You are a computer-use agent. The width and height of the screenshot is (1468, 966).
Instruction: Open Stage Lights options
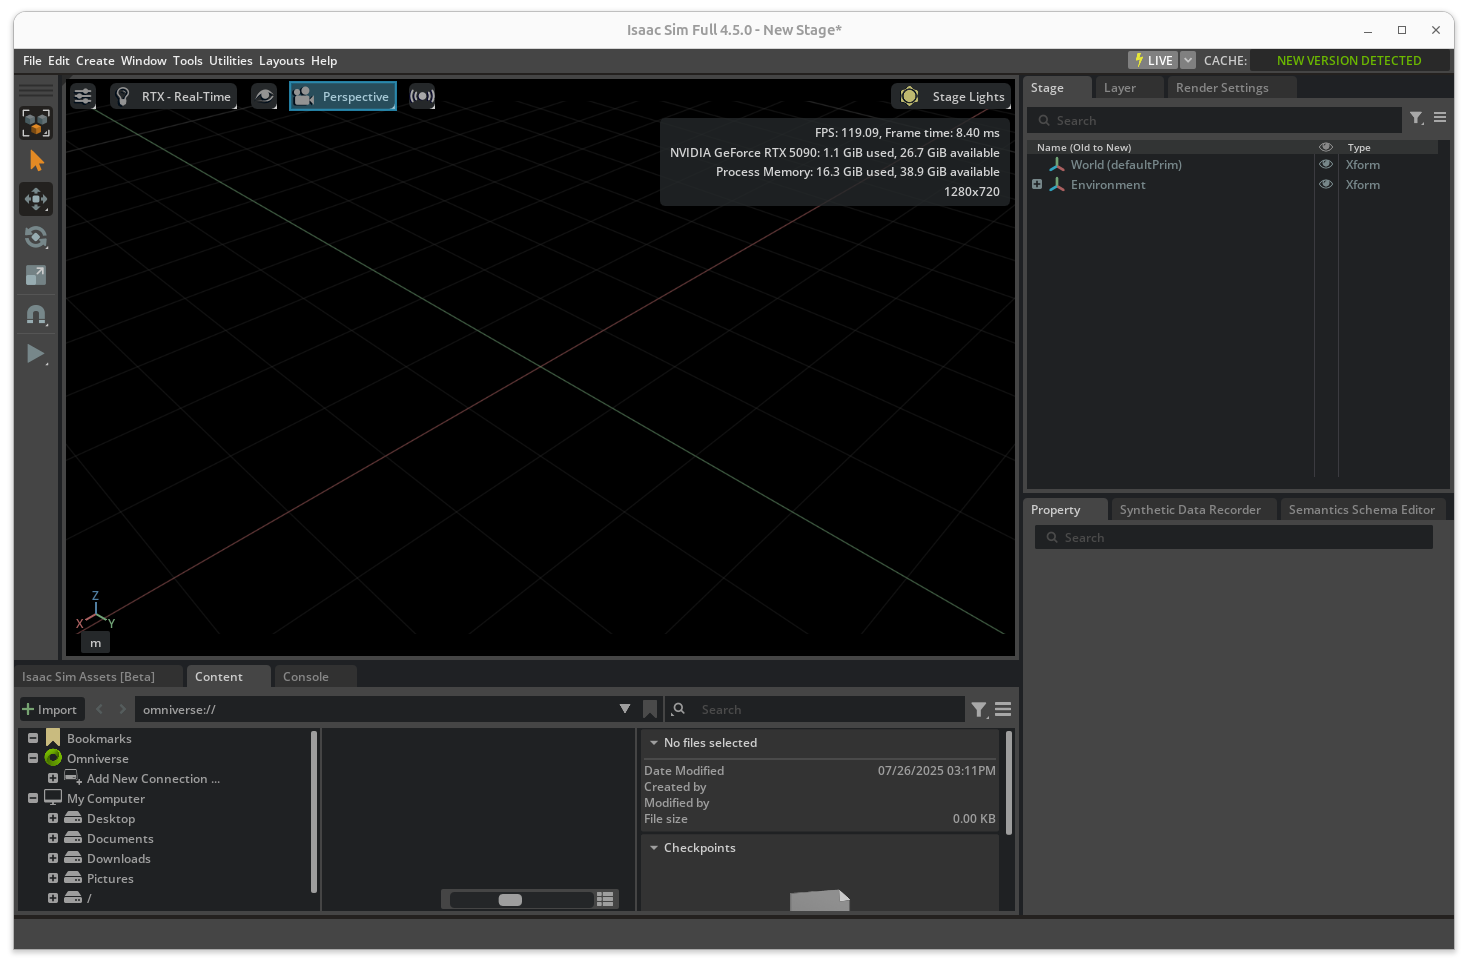point(951,97)
